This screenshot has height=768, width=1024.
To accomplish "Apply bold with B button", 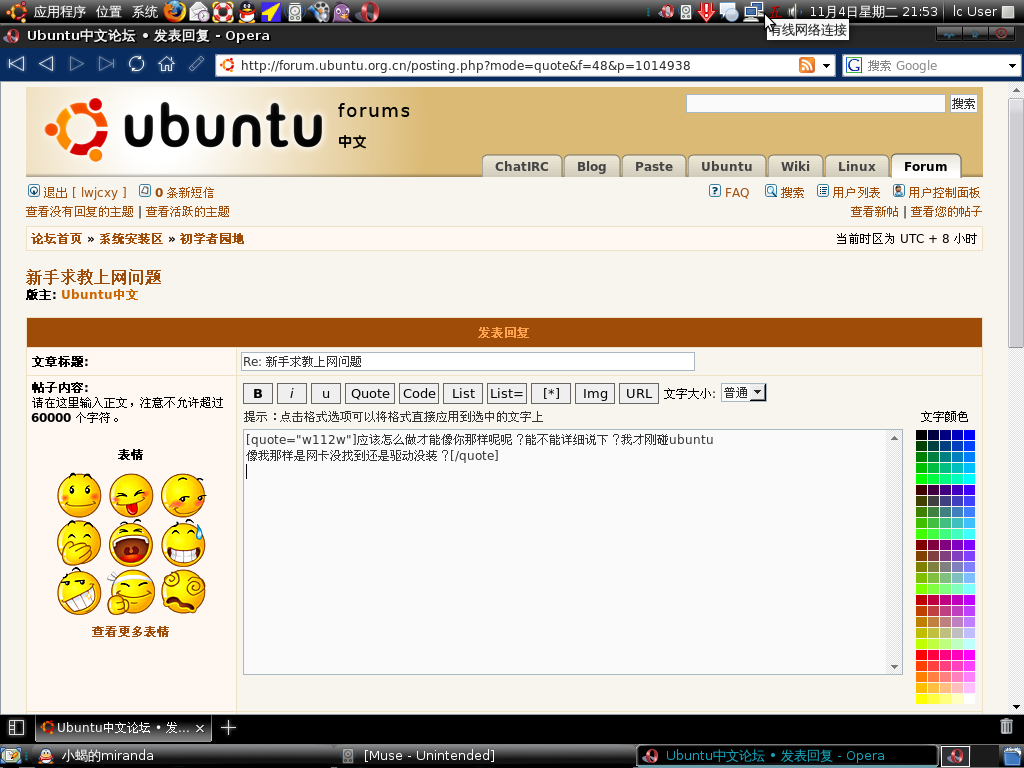I will pyautogui.click(x=257, y=393).
